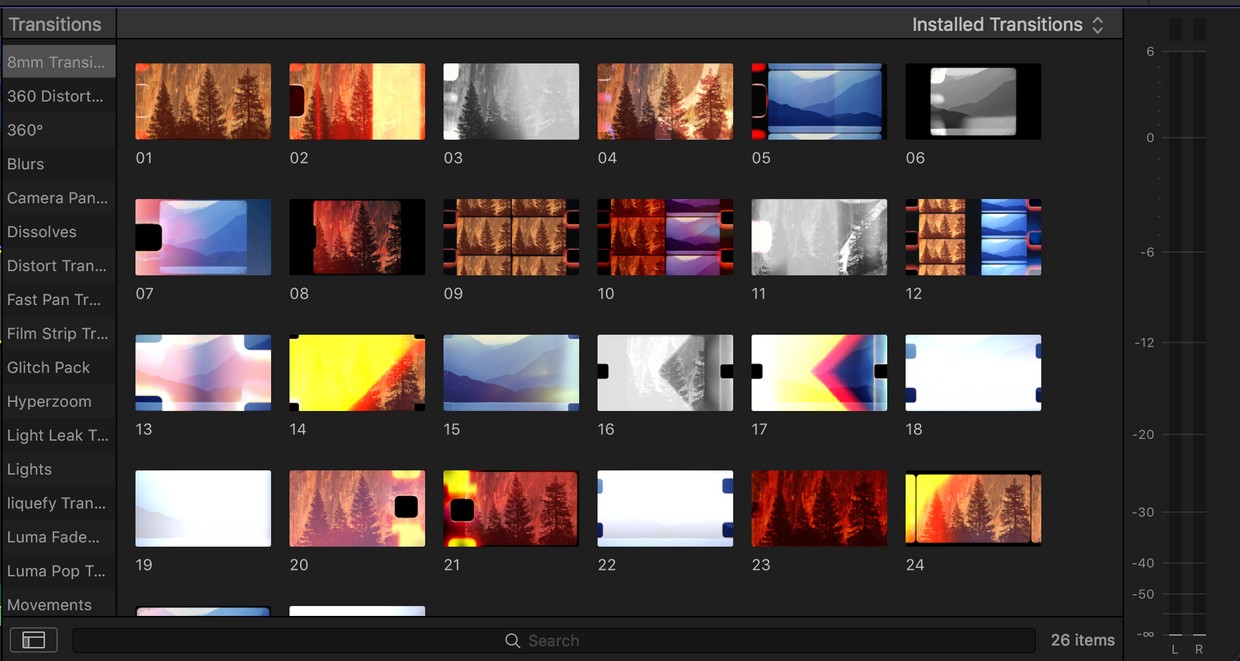Select the fiery transition 23
1240x661 pixels.
click(819, 508)
